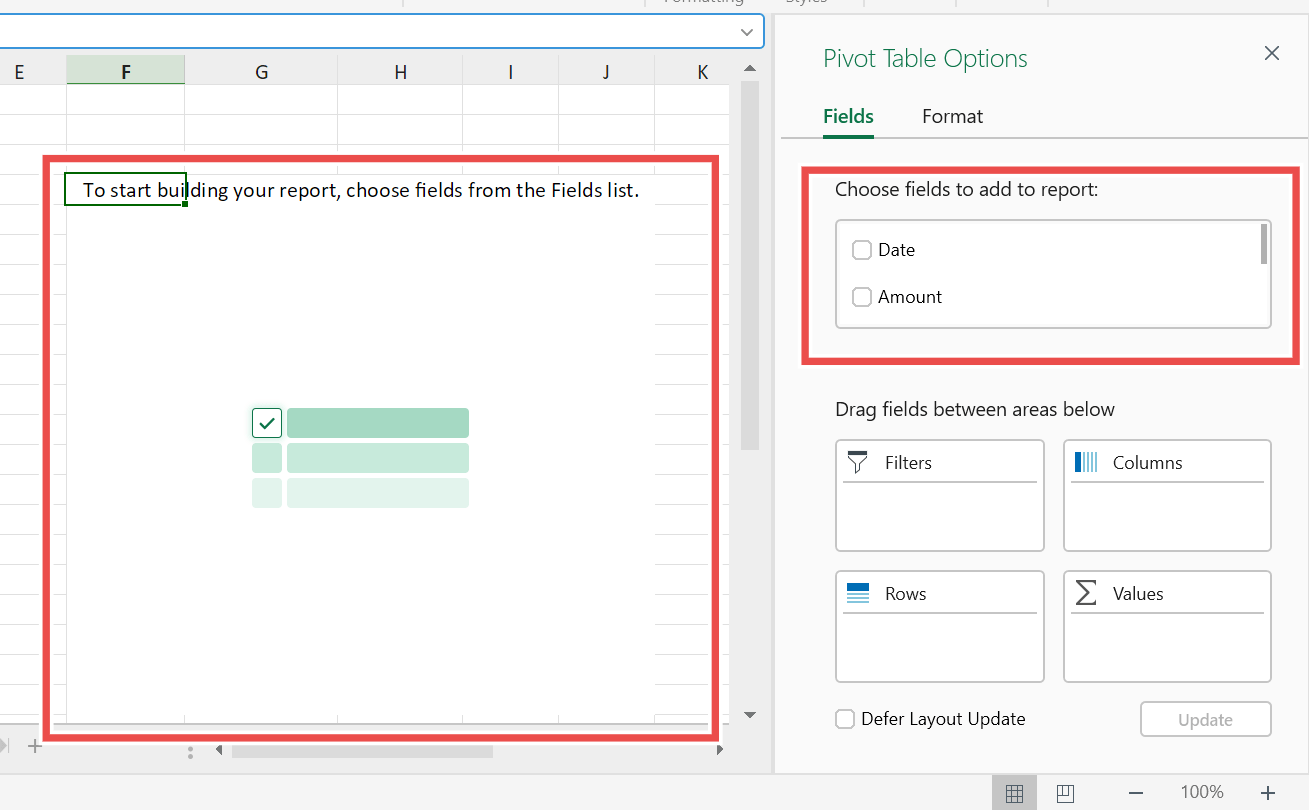Click the vertical scrollbar down arrow
1309x810 pixels.
750,715
